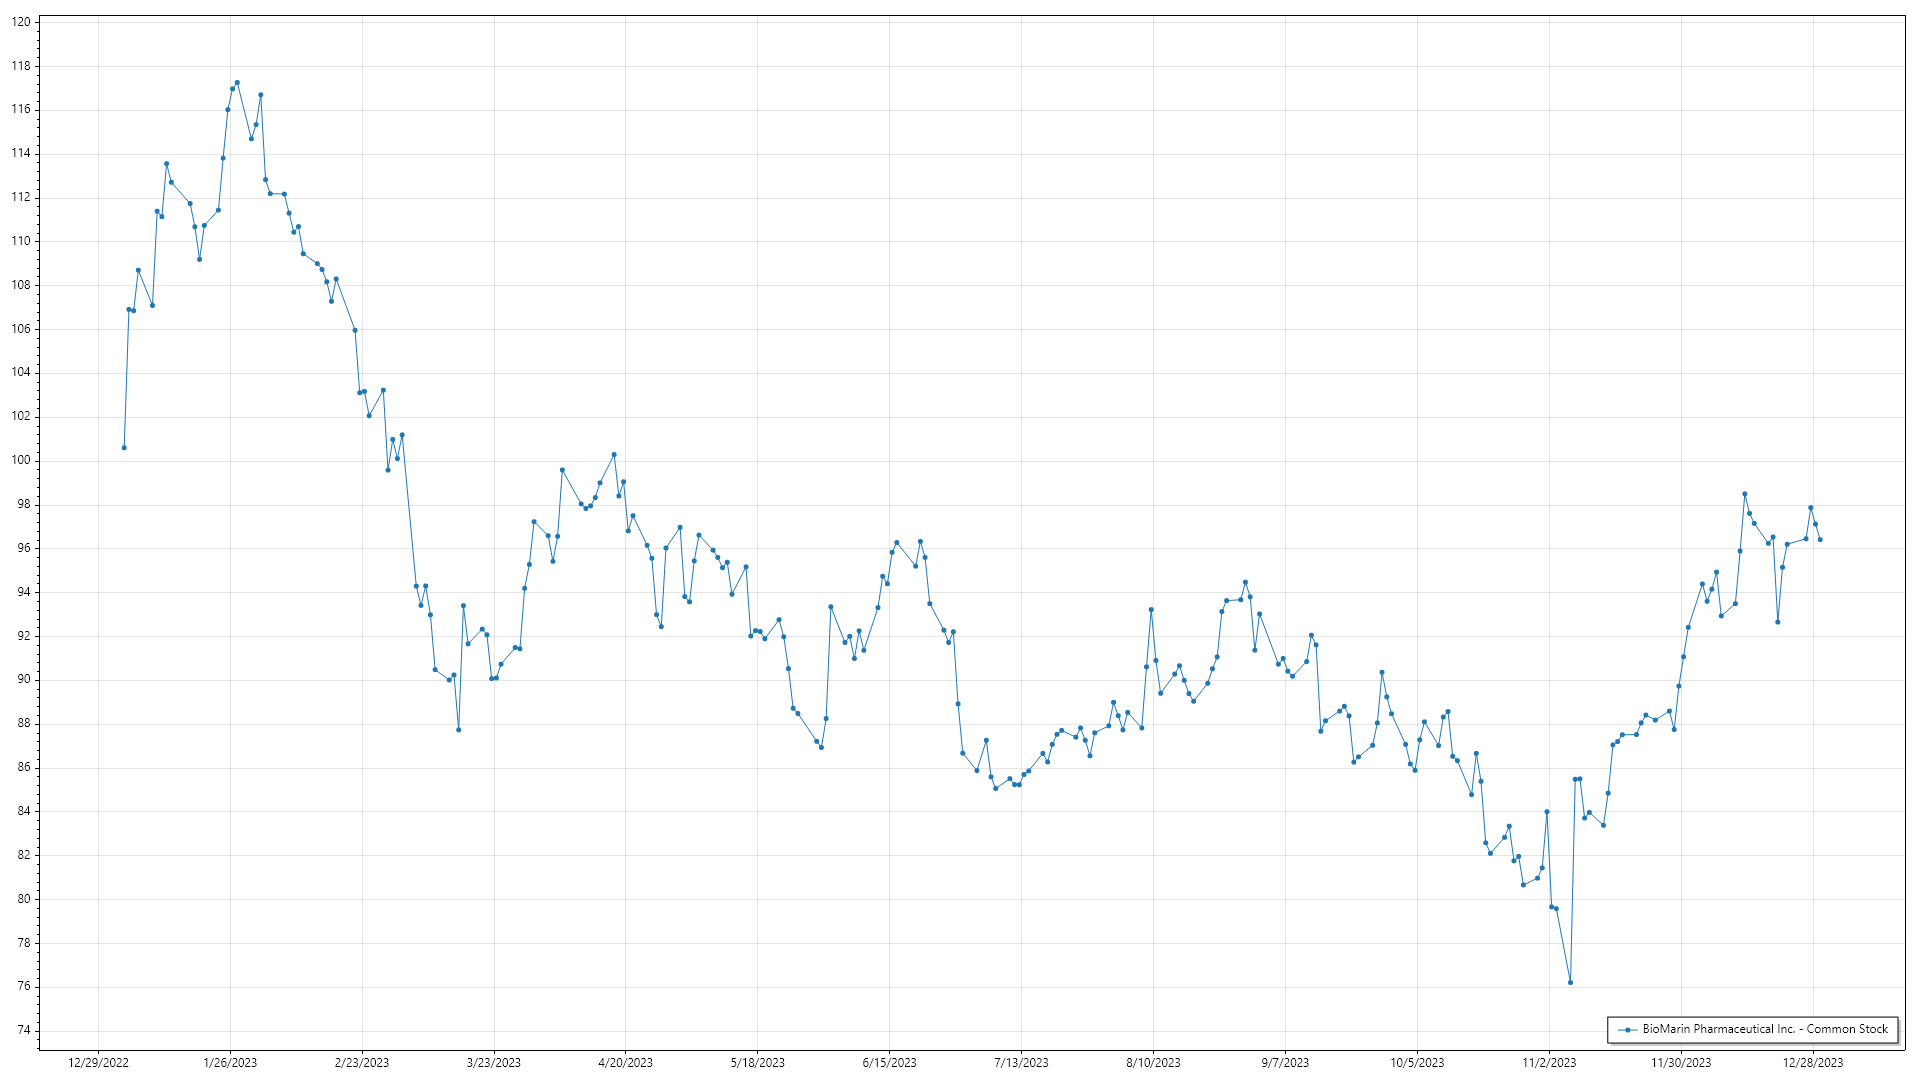Image resolution: width=1920 pixels, height=1080 pixels.
Task: Click the BioMarin Pharmaceutical Inc. legend label
Action: 1765,1029
